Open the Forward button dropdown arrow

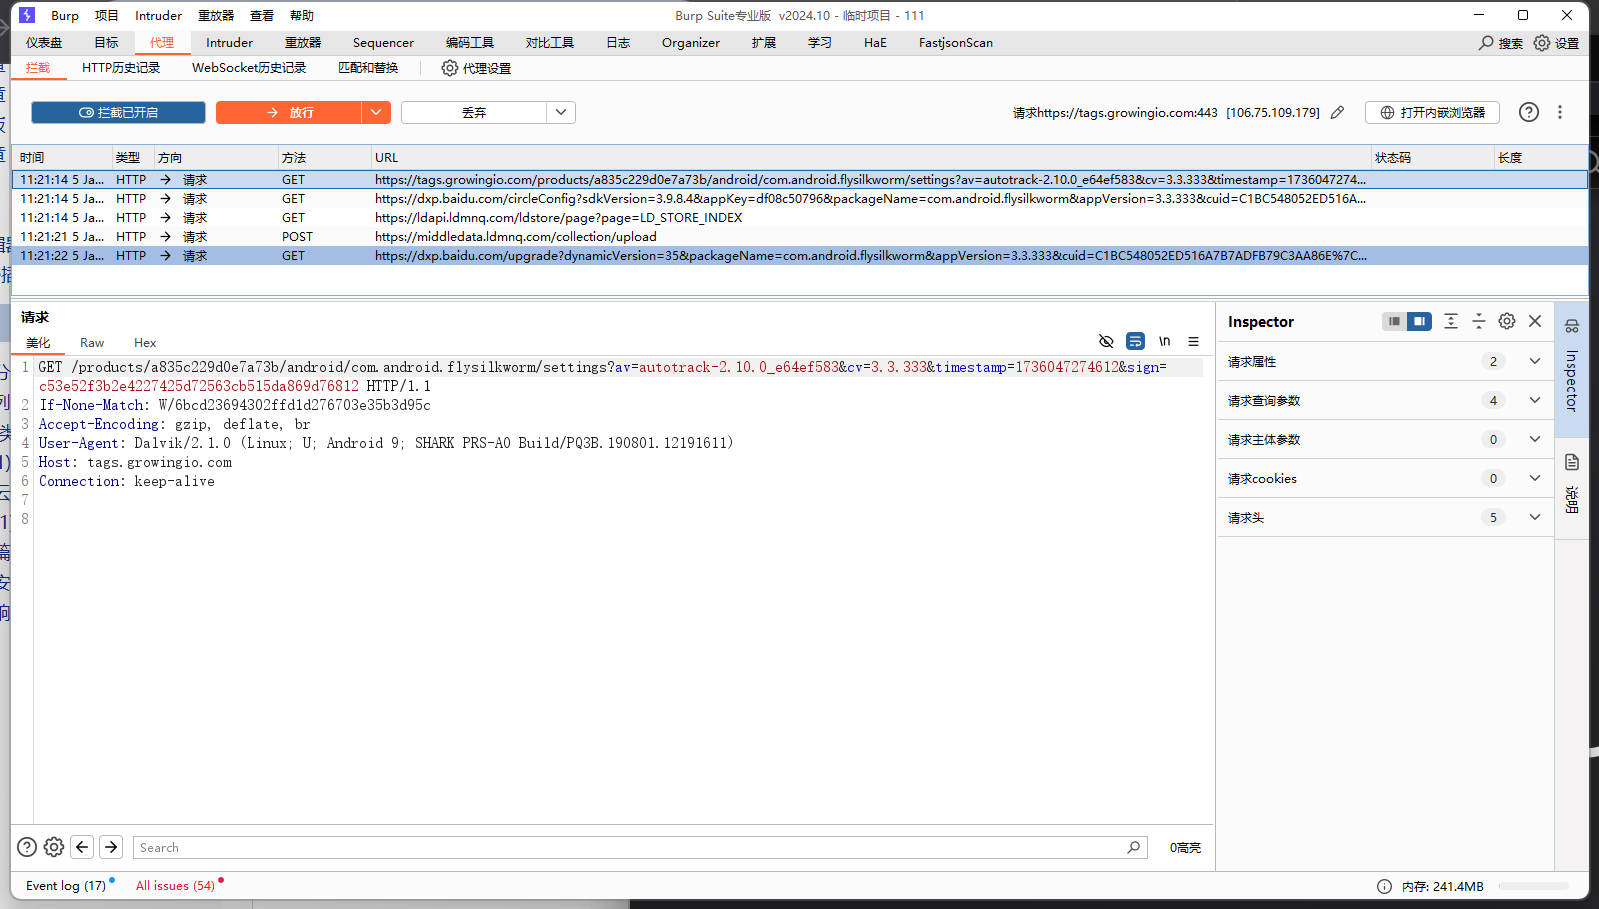[x=376, y=112]
